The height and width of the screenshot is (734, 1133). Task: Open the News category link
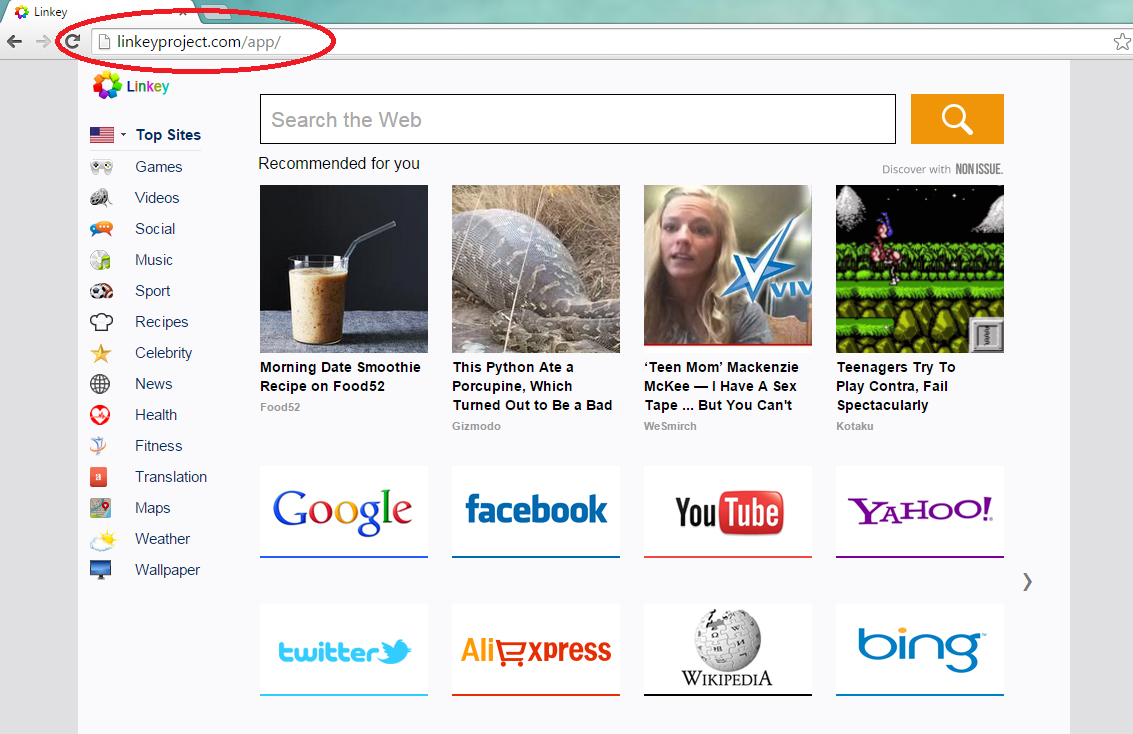(154, 384)
